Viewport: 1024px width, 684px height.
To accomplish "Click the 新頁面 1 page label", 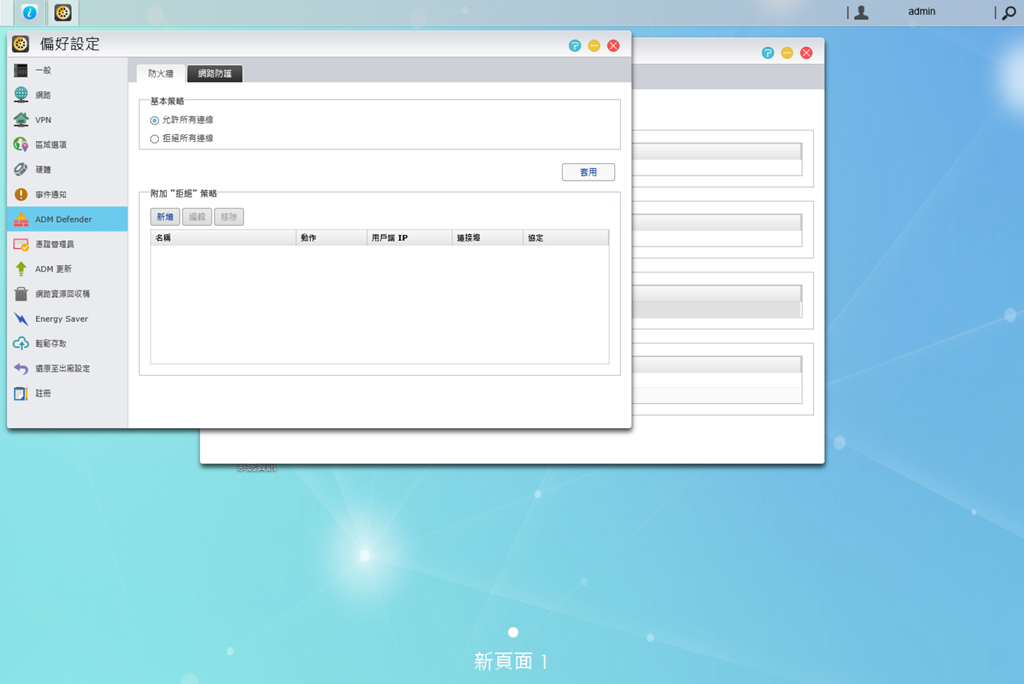I will point(511,661).
